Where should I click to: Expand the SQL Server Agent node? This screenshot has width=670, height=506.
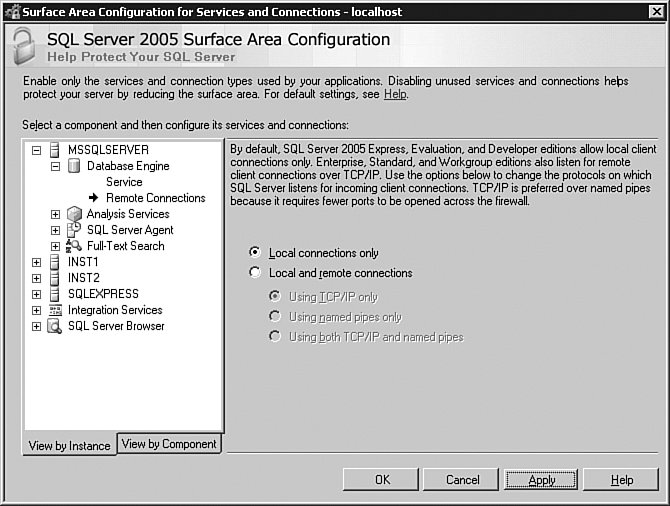(56, 230)
